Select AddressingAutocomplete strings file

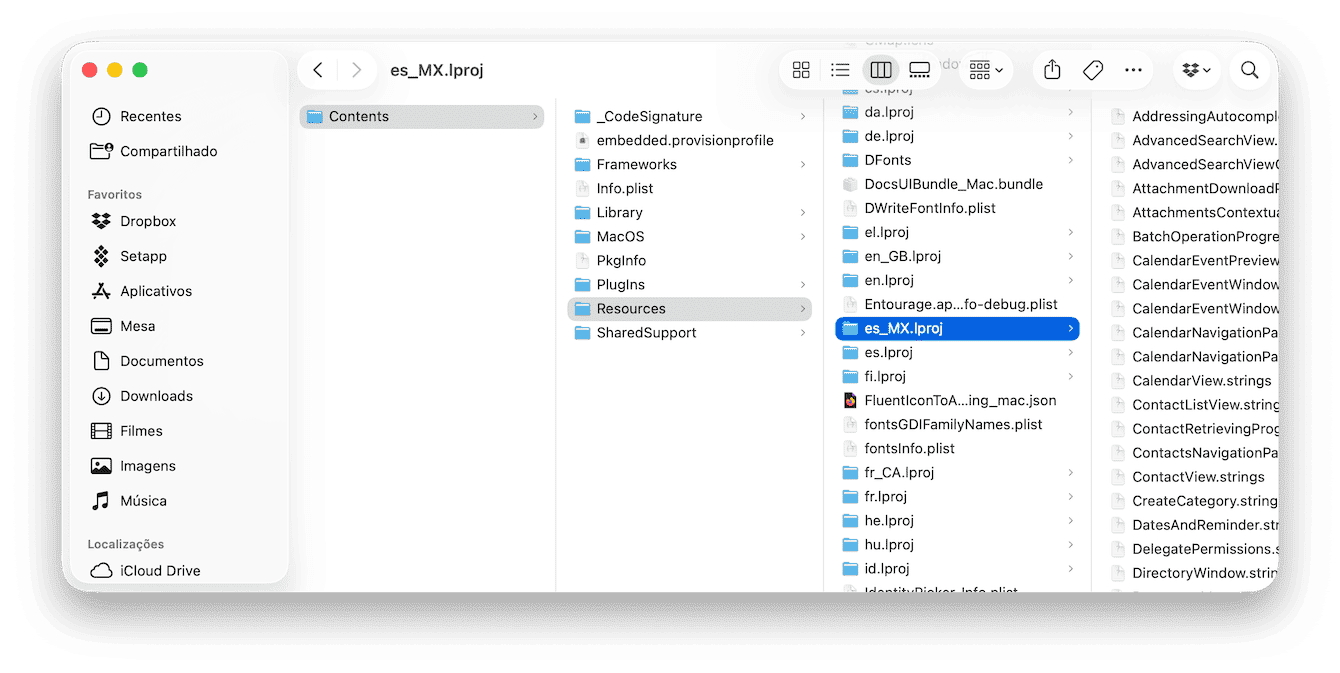[1192, 117]
